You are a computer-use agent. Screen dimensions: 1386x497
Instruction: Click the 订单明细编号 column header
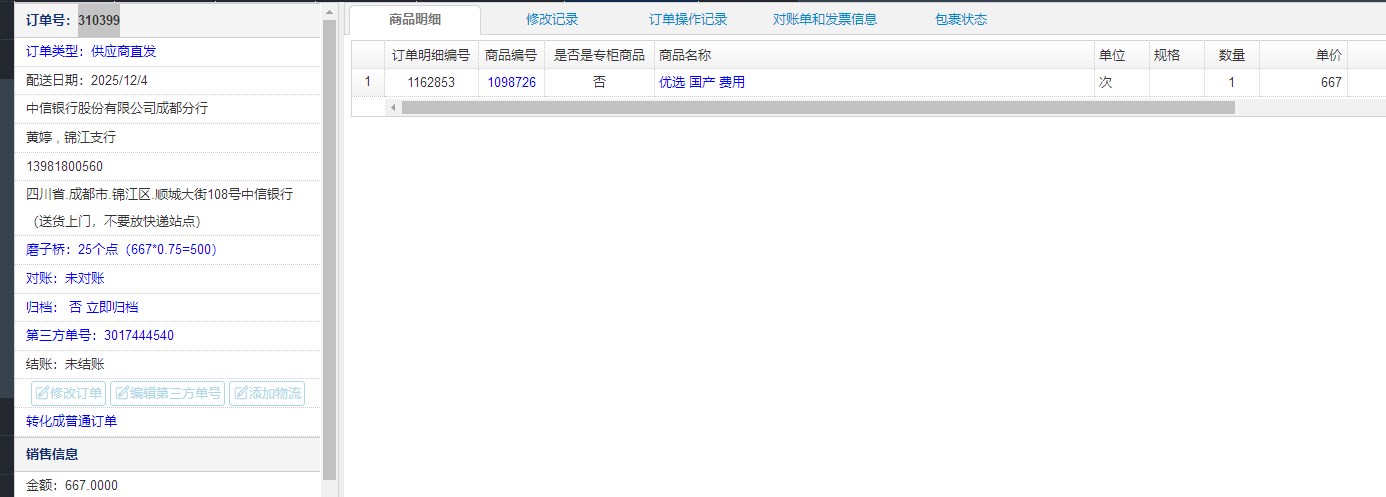pyautogui.click(x=430, y=55)
